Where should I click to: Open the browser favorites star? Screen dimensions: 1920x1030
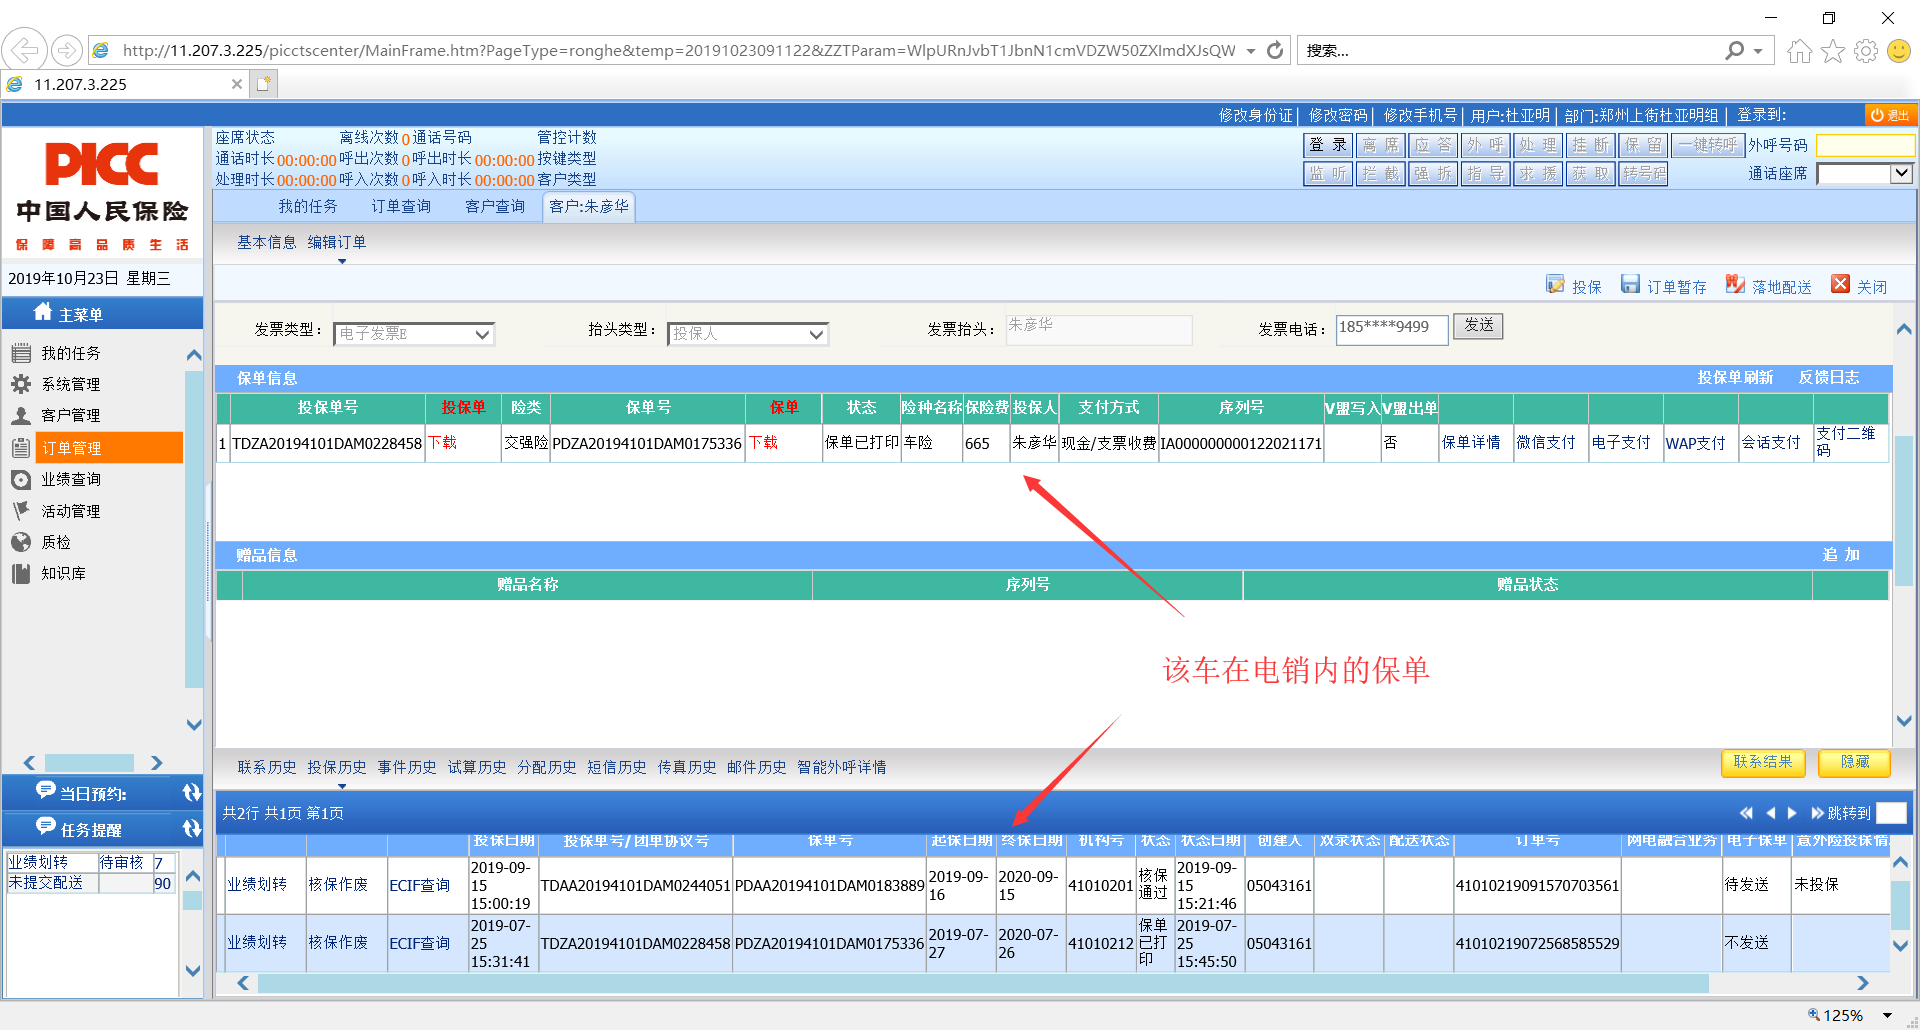pyautogui.click(x=1832, y=51)
